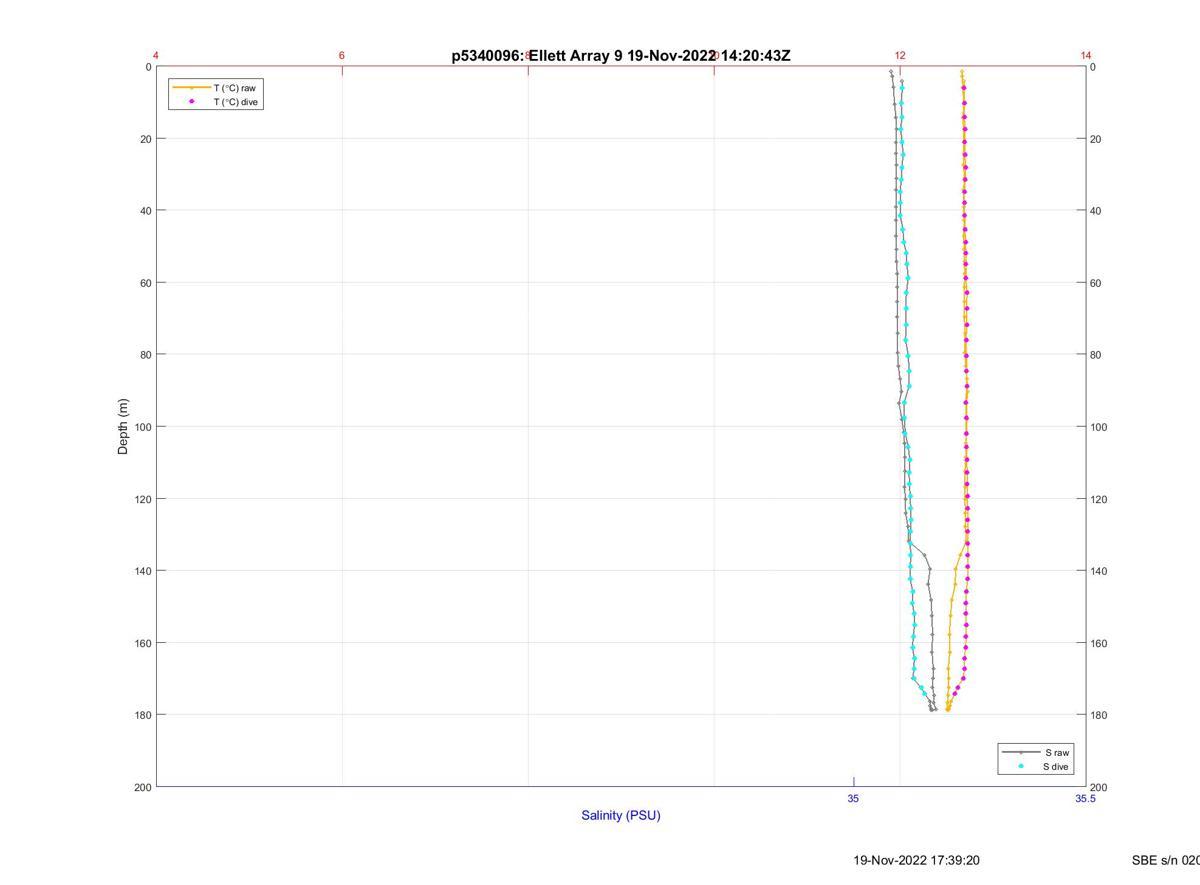Click the '180' tick on left depth axis
This screenshot has height=885, width=1200.
[142, 715]
